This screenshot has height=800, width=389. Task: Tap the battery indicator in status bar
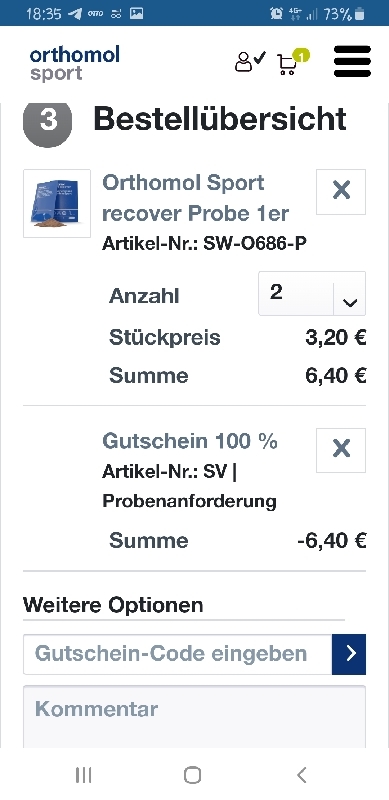click(359, 14)
